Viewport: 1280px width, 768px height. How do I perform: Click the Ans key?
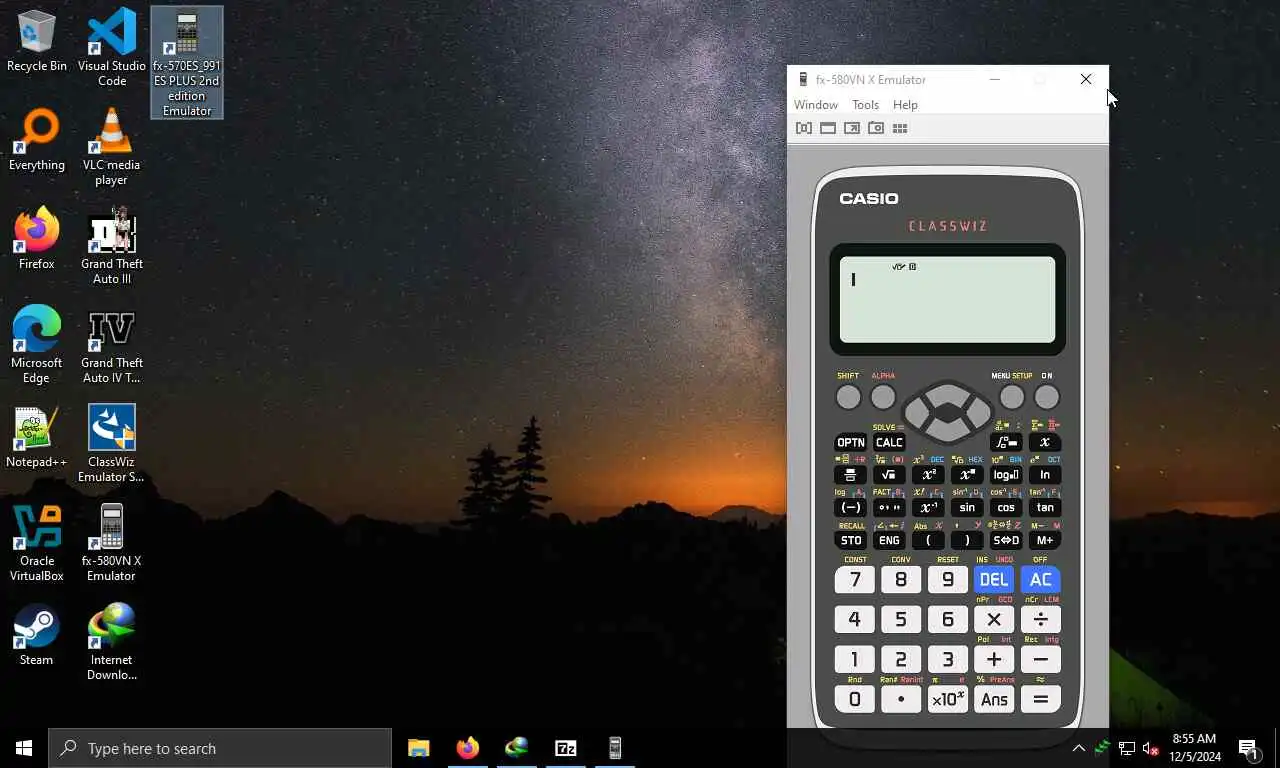tap(994, 699)
